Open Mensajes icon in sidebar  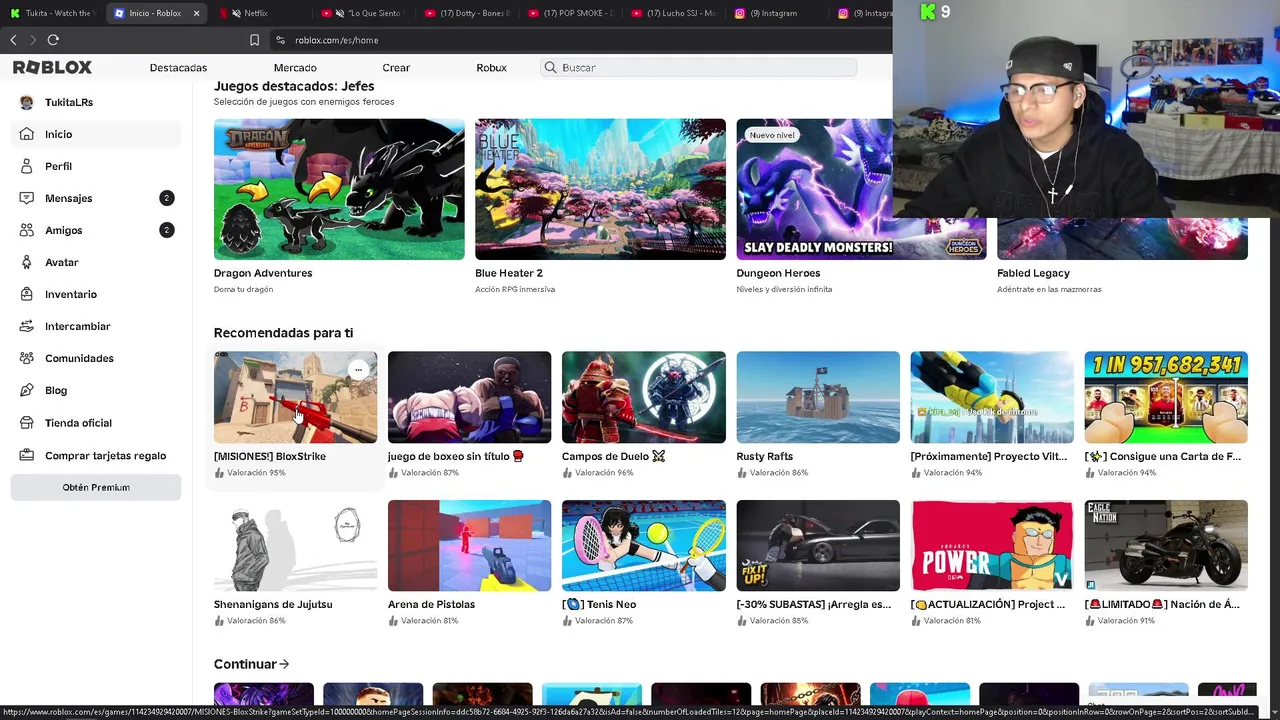coord(27,198)
